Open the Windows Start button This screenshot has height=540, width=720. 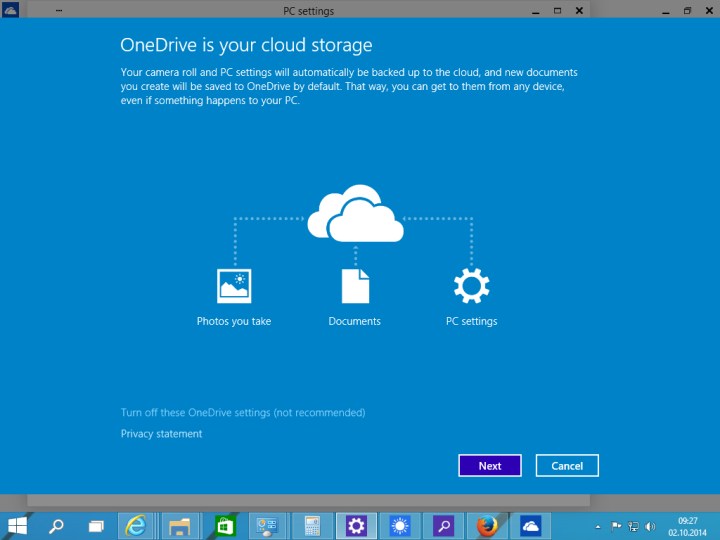(x=17, y=526)
